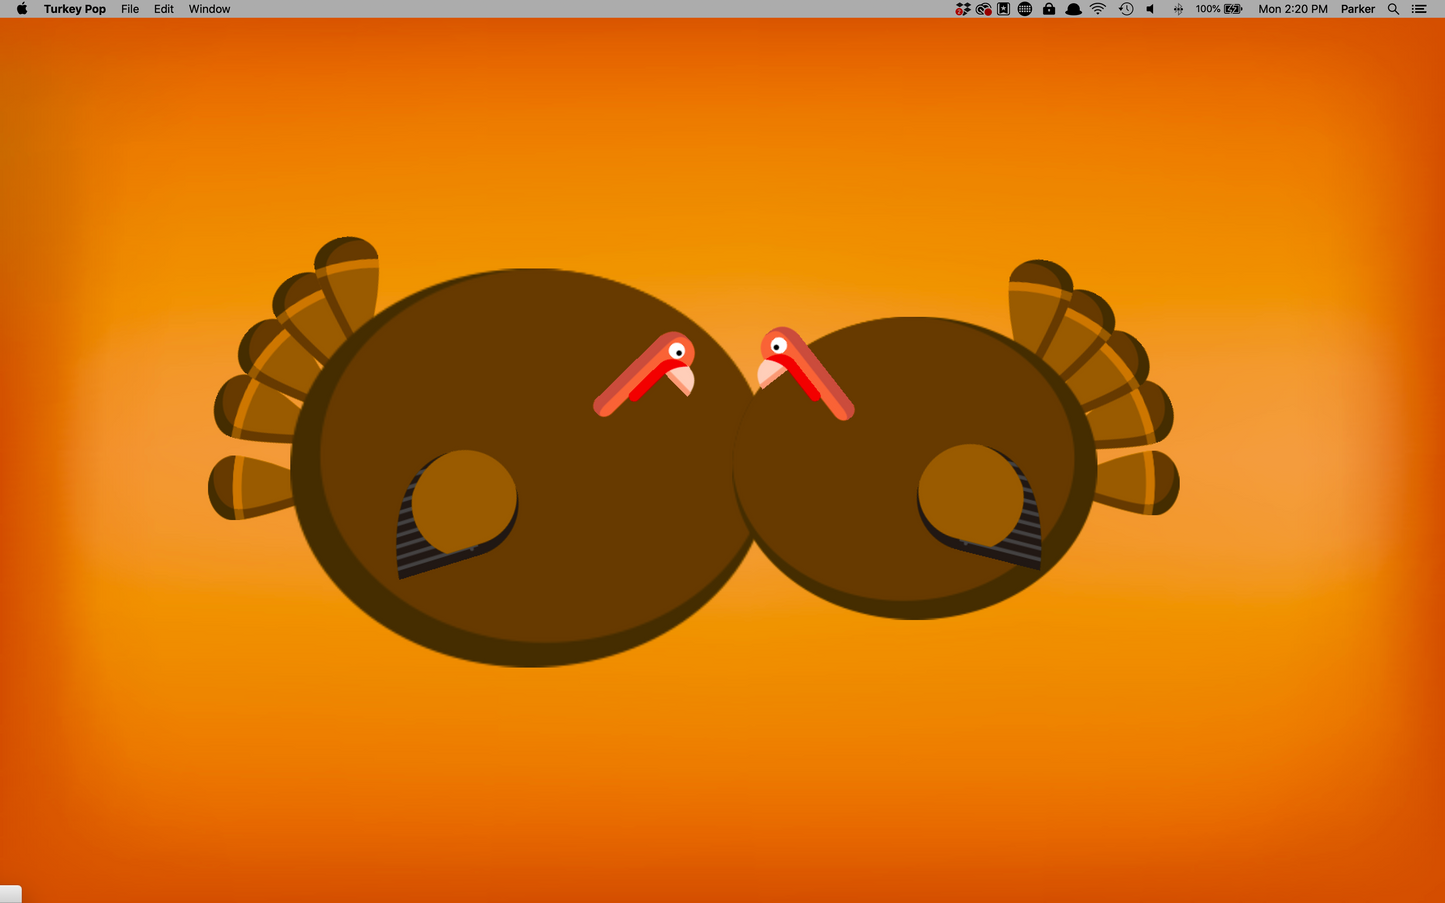Open Spotlight search
This screenshot has height=903, width=1445.
[1393, 9]
